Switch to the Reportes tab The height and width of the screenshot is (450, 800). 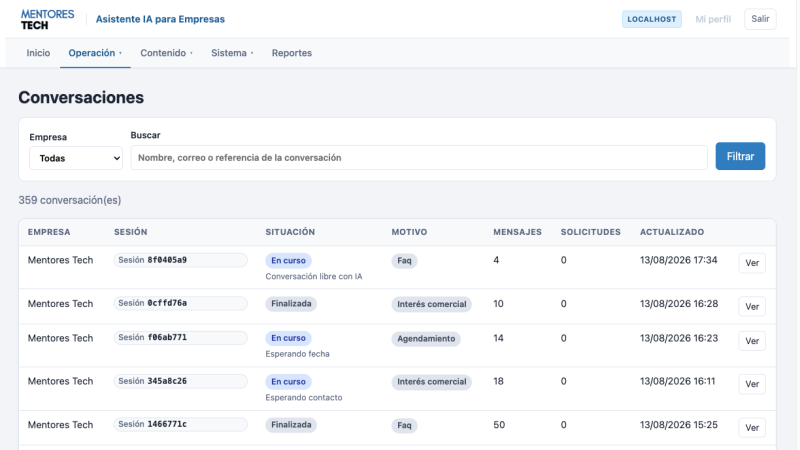[x=291, y=53]
